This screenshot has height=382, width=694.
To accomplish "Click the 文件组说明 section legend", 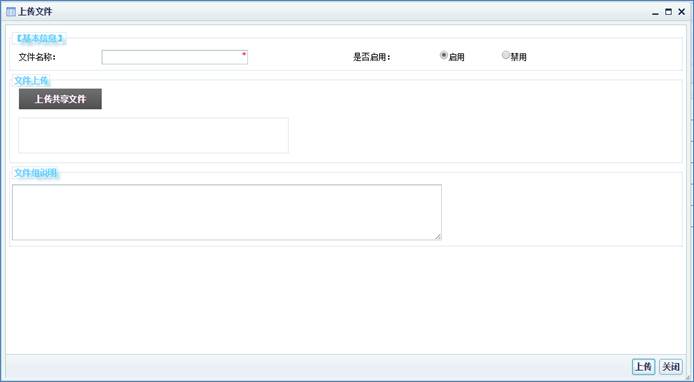I will (x=35, y=173).
